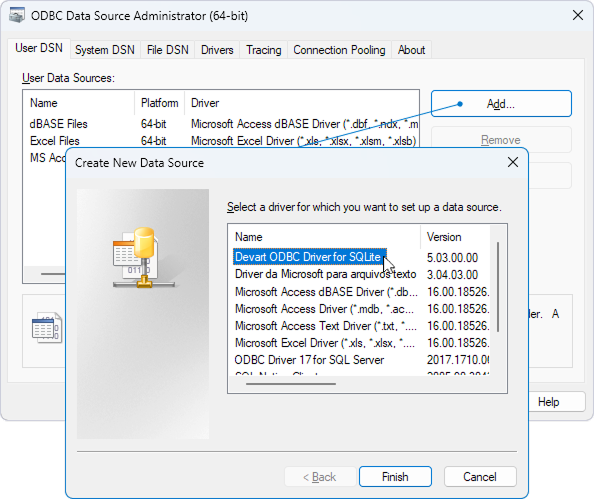Click version 3.04.03.00 cell
Image resolution: width=594 pixels, height=499 pixels.
452,275
